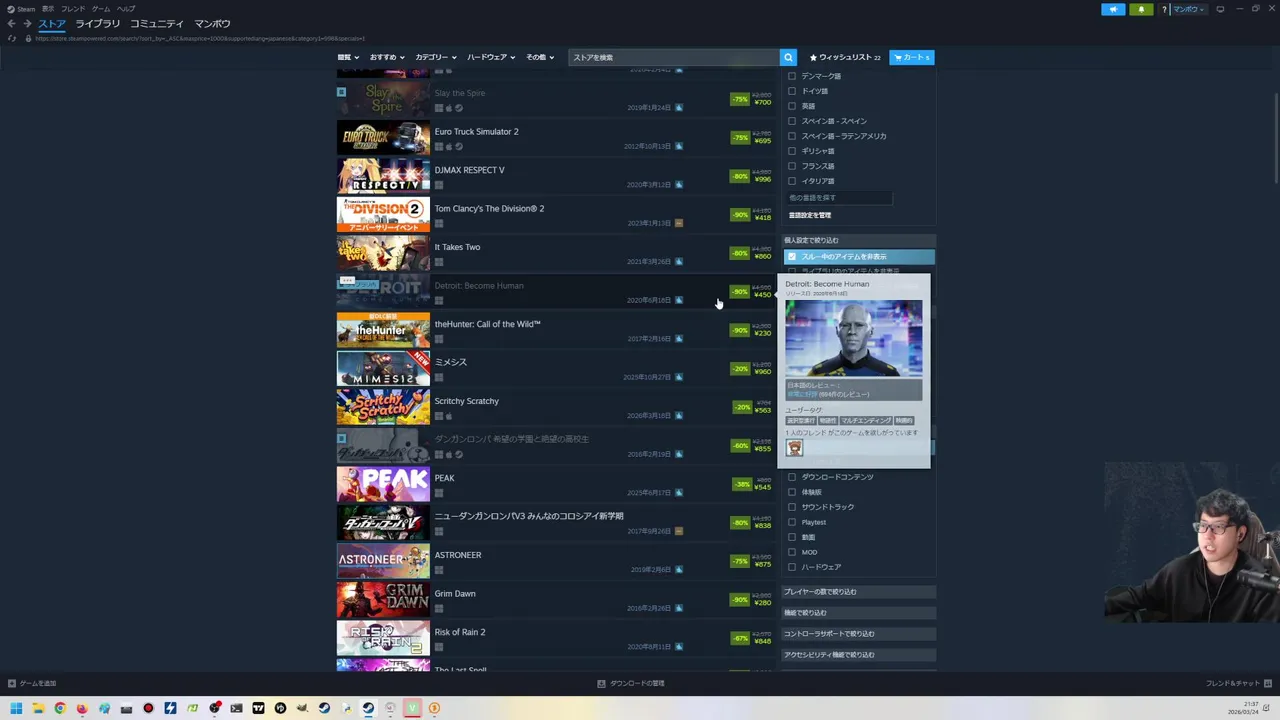
Task: Click the blue game-type icon on the Grim Dawn row
Action: pos(679,608)
